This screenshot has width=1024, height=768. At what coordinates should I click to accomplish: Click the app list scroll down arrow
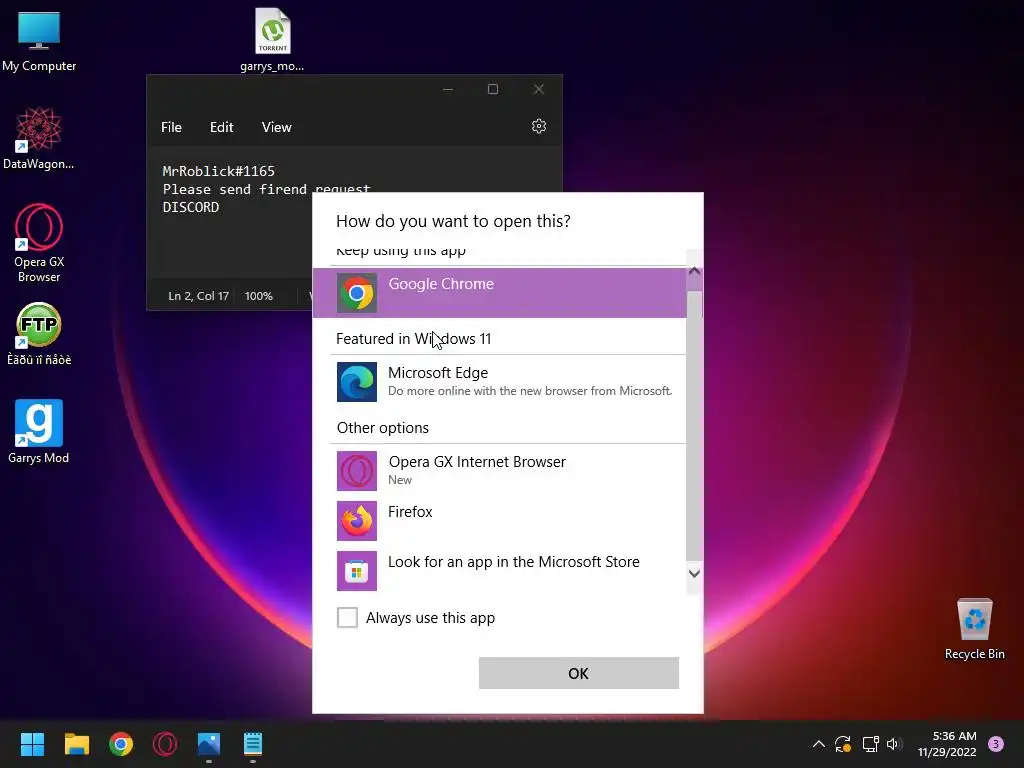click(x=694, y=573)
